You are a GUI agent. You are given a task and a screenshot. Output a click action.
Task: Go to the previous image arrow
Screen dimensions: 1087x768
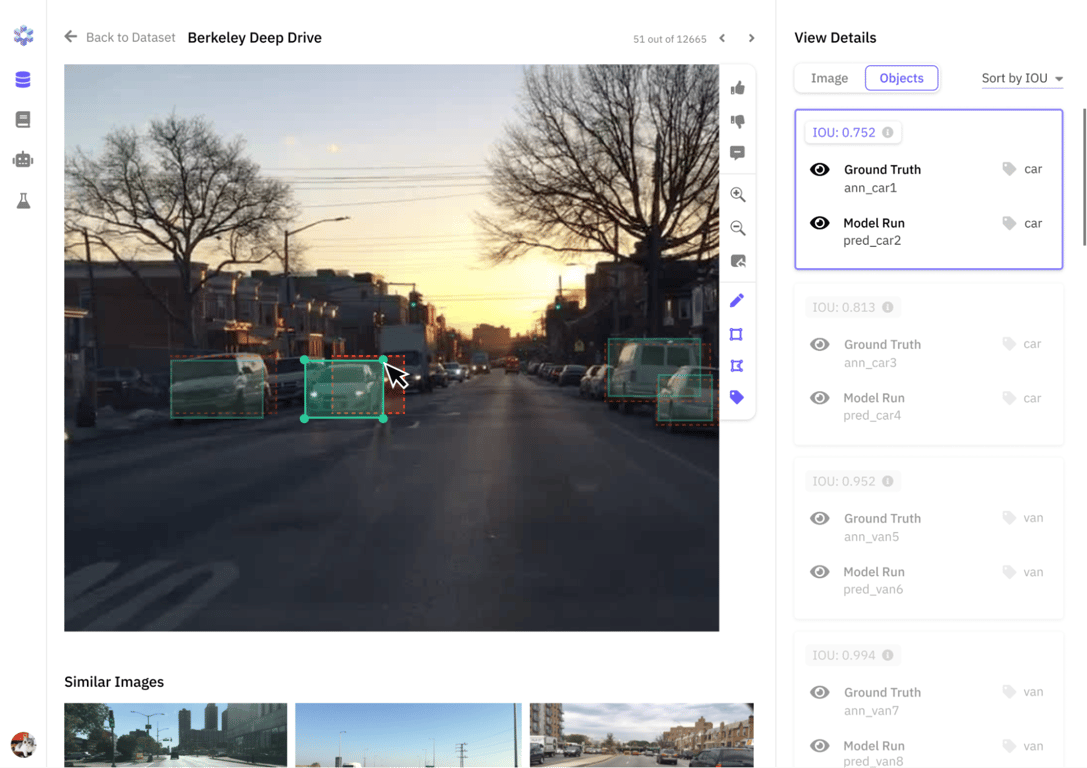[x=722, y=38]
